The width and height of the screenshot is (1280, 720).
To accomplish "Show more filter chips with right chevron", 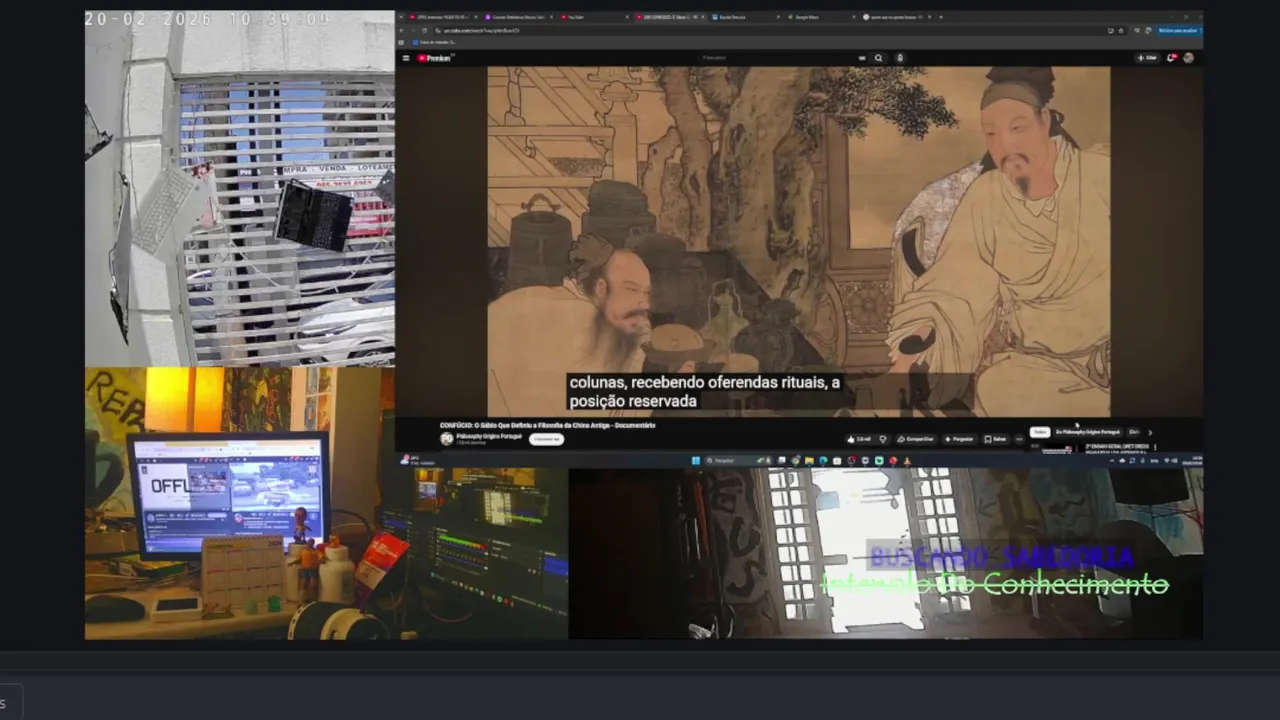I will [x=1150, y=433].
